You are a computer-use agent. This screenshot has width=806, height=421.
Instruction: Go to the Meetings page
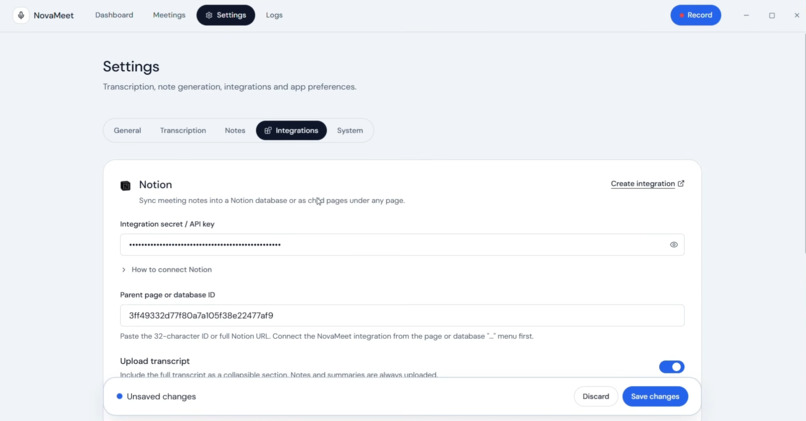169,15
